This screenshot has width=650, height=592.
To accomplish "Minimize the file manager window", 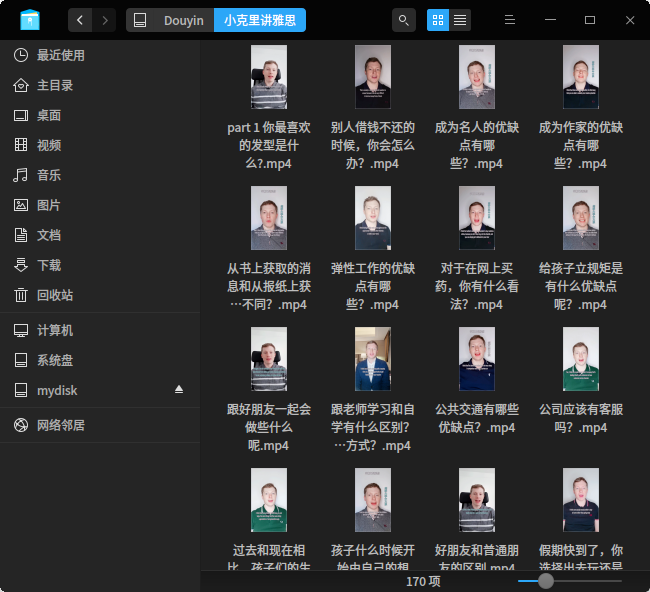I will coord(550,20).
